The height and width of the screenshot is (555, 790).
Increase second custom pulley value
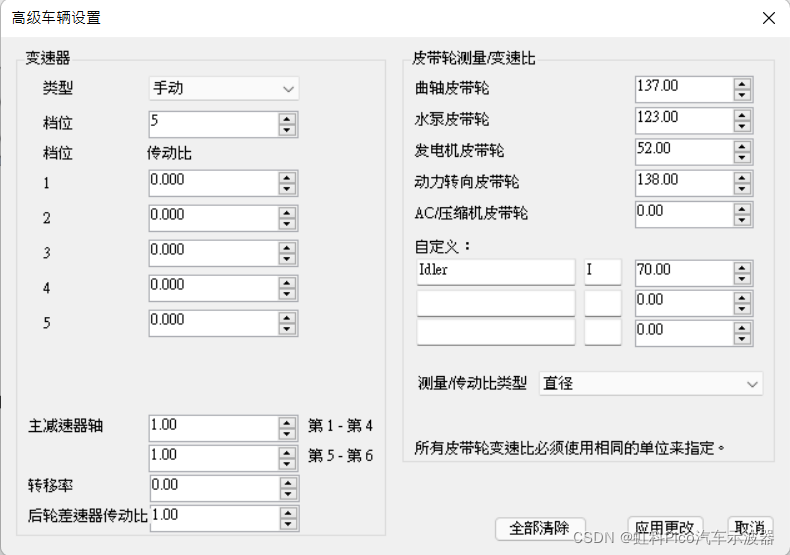pyautogui.click(x=742, y=298)
